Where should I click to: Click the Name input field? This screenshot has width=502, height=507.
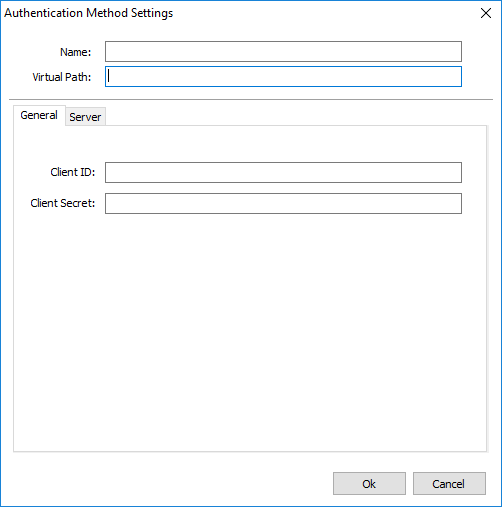coord(283,52)
